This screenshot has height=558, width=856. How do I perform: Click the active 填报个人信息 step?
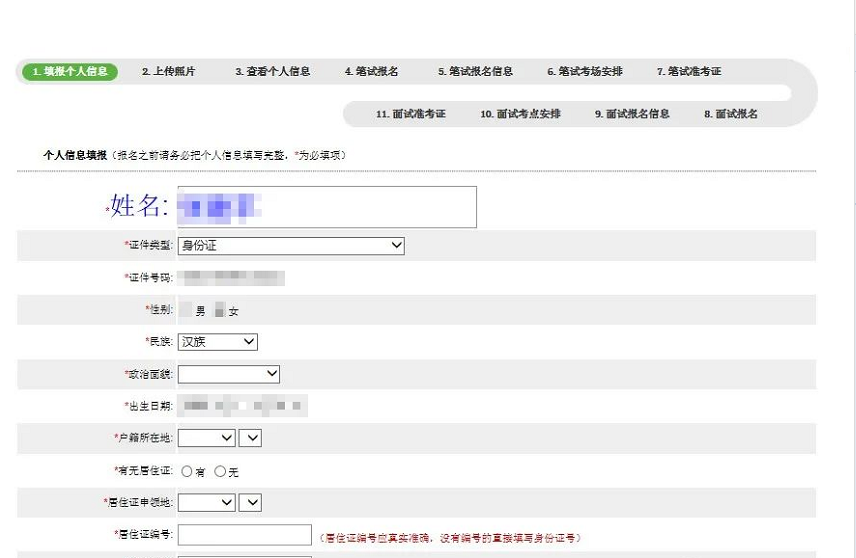tap(69, 72)
